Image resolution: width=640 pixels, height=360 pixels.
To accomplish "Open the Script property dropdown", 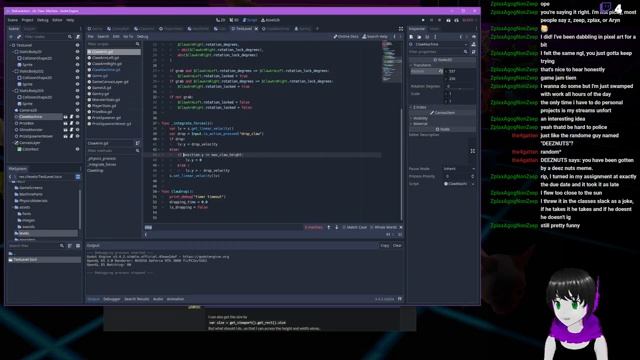I will [473, 184].
